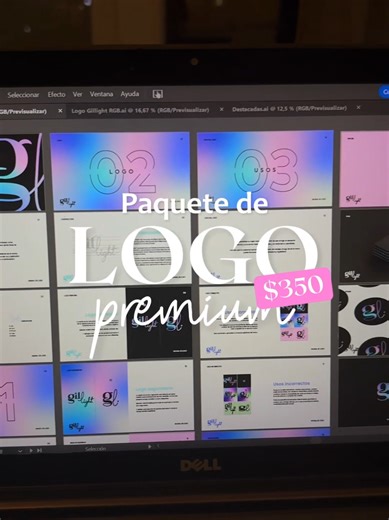The image size is (389, 520).
Task: Select the incorrect-use logo samples image
Action: coord(237,394)
